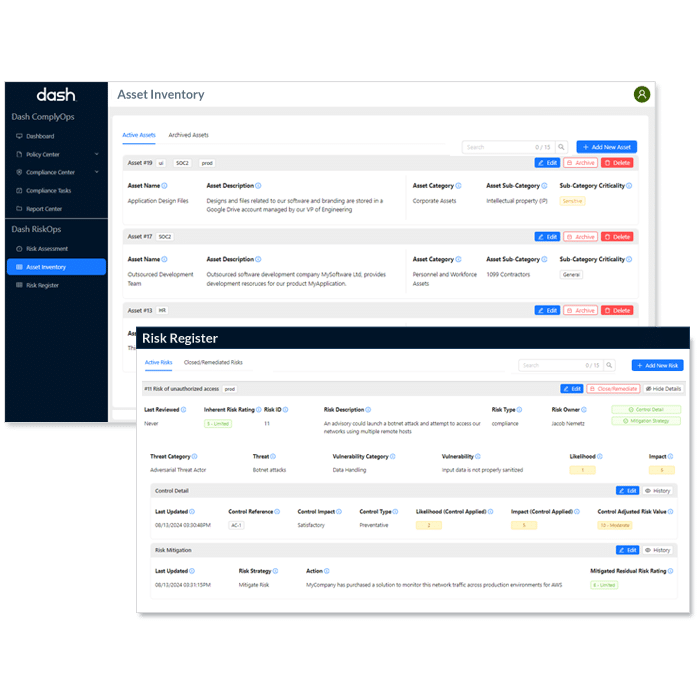The width and height of the screenshot is (700, 700).
Task: Open Risk Register in the sidebar
Action: point(38,285)
